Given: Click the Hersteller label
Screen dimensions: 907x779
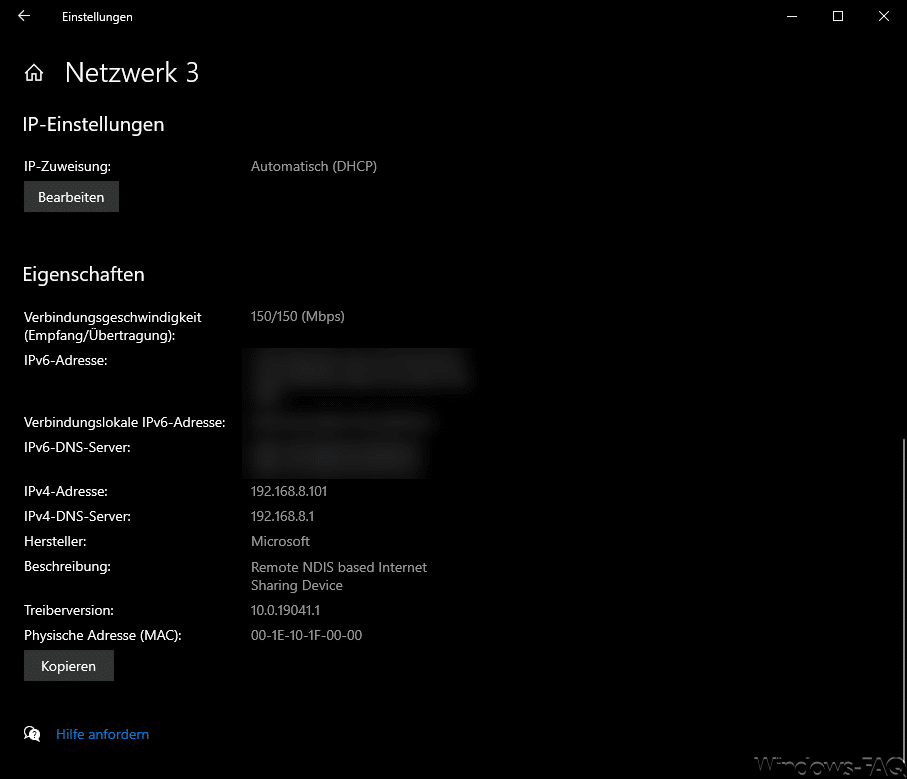Looking at the screenshot, I should coord(55,541).
